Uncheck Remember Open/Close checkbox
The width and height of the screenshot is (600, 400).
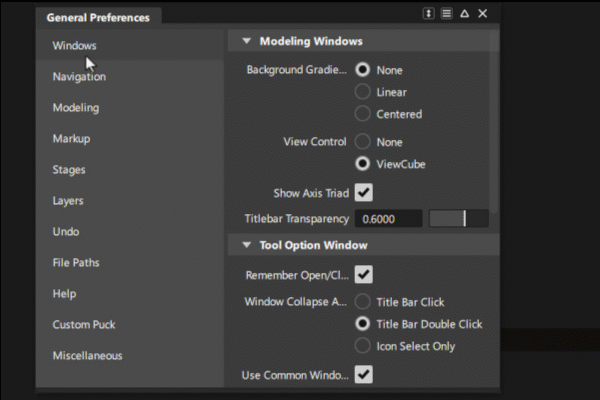(x=364, y=274)
